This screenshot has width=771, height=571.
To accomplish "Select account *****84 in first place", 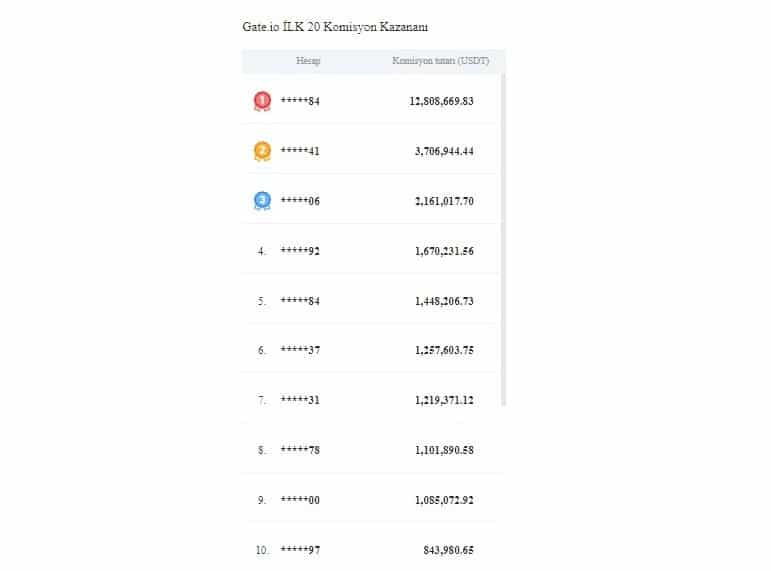I will [x=300, y=101].
